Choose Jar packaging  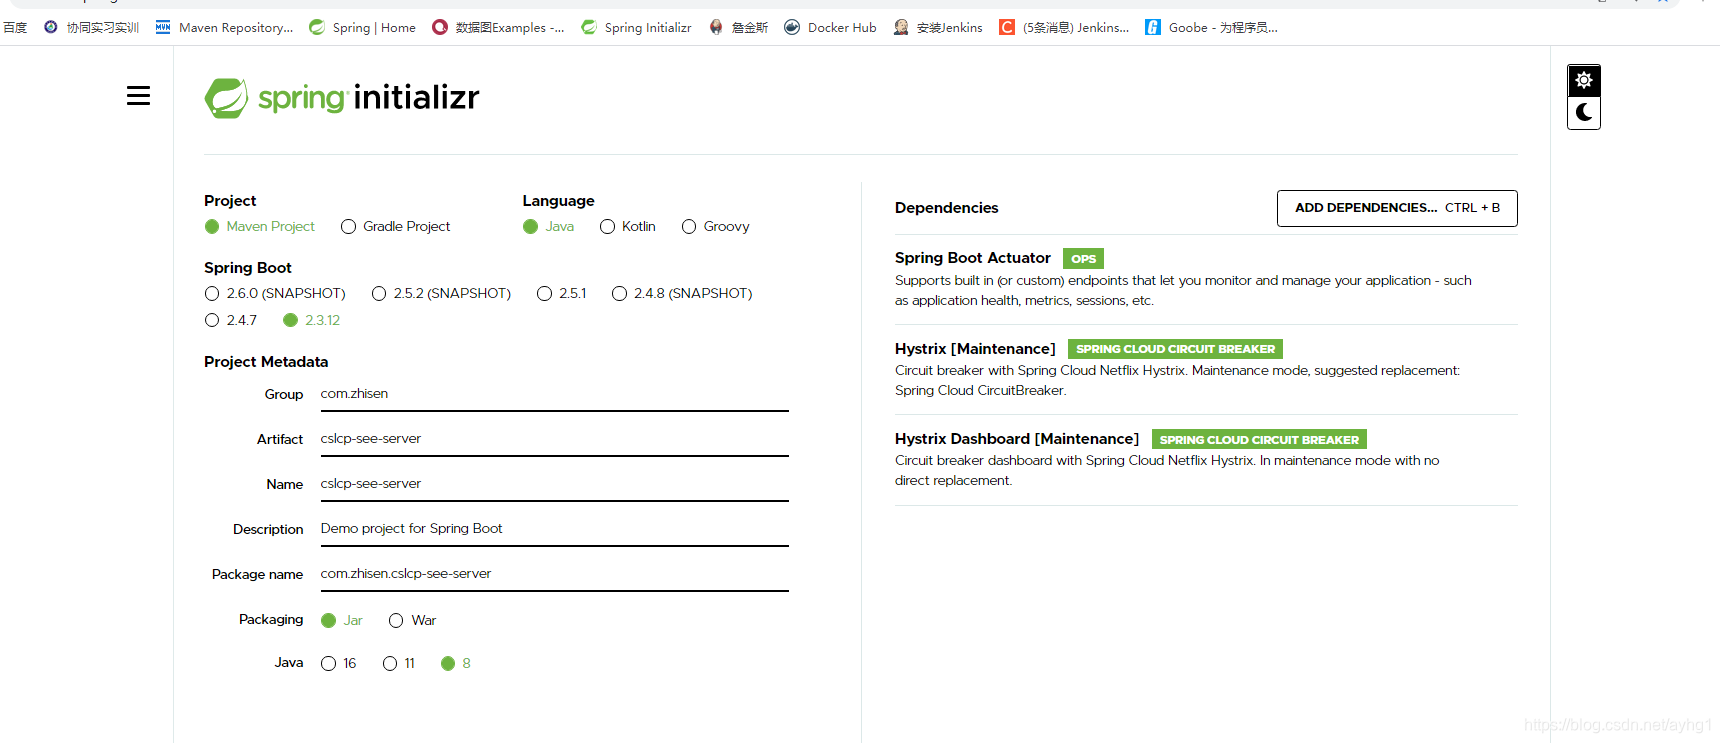tap(342, 621)
